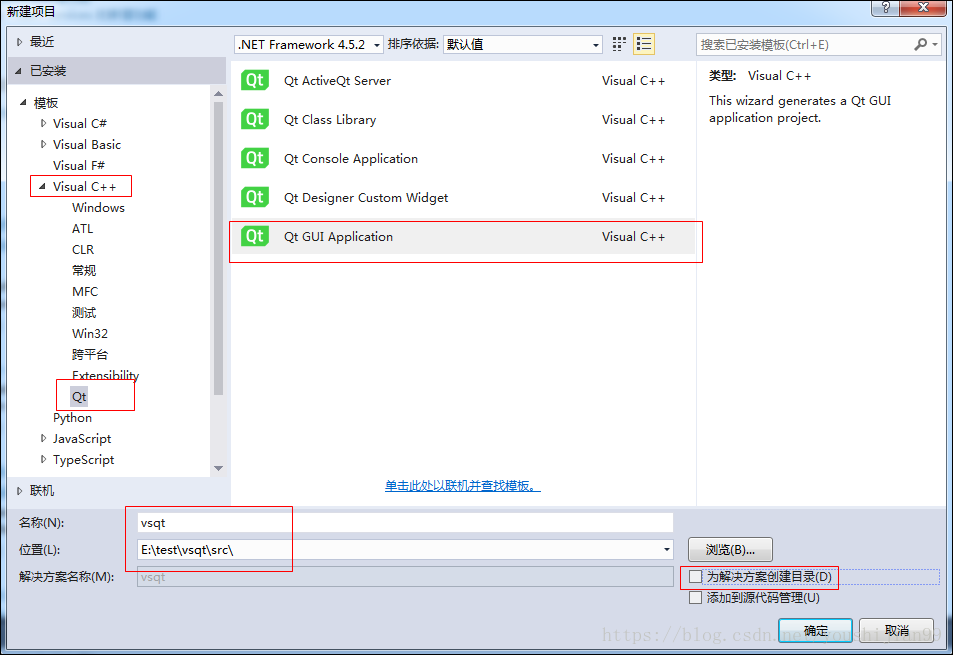
Task: Expand the Visual C# node
Action: pyautogui.click(x=43, y=123)
